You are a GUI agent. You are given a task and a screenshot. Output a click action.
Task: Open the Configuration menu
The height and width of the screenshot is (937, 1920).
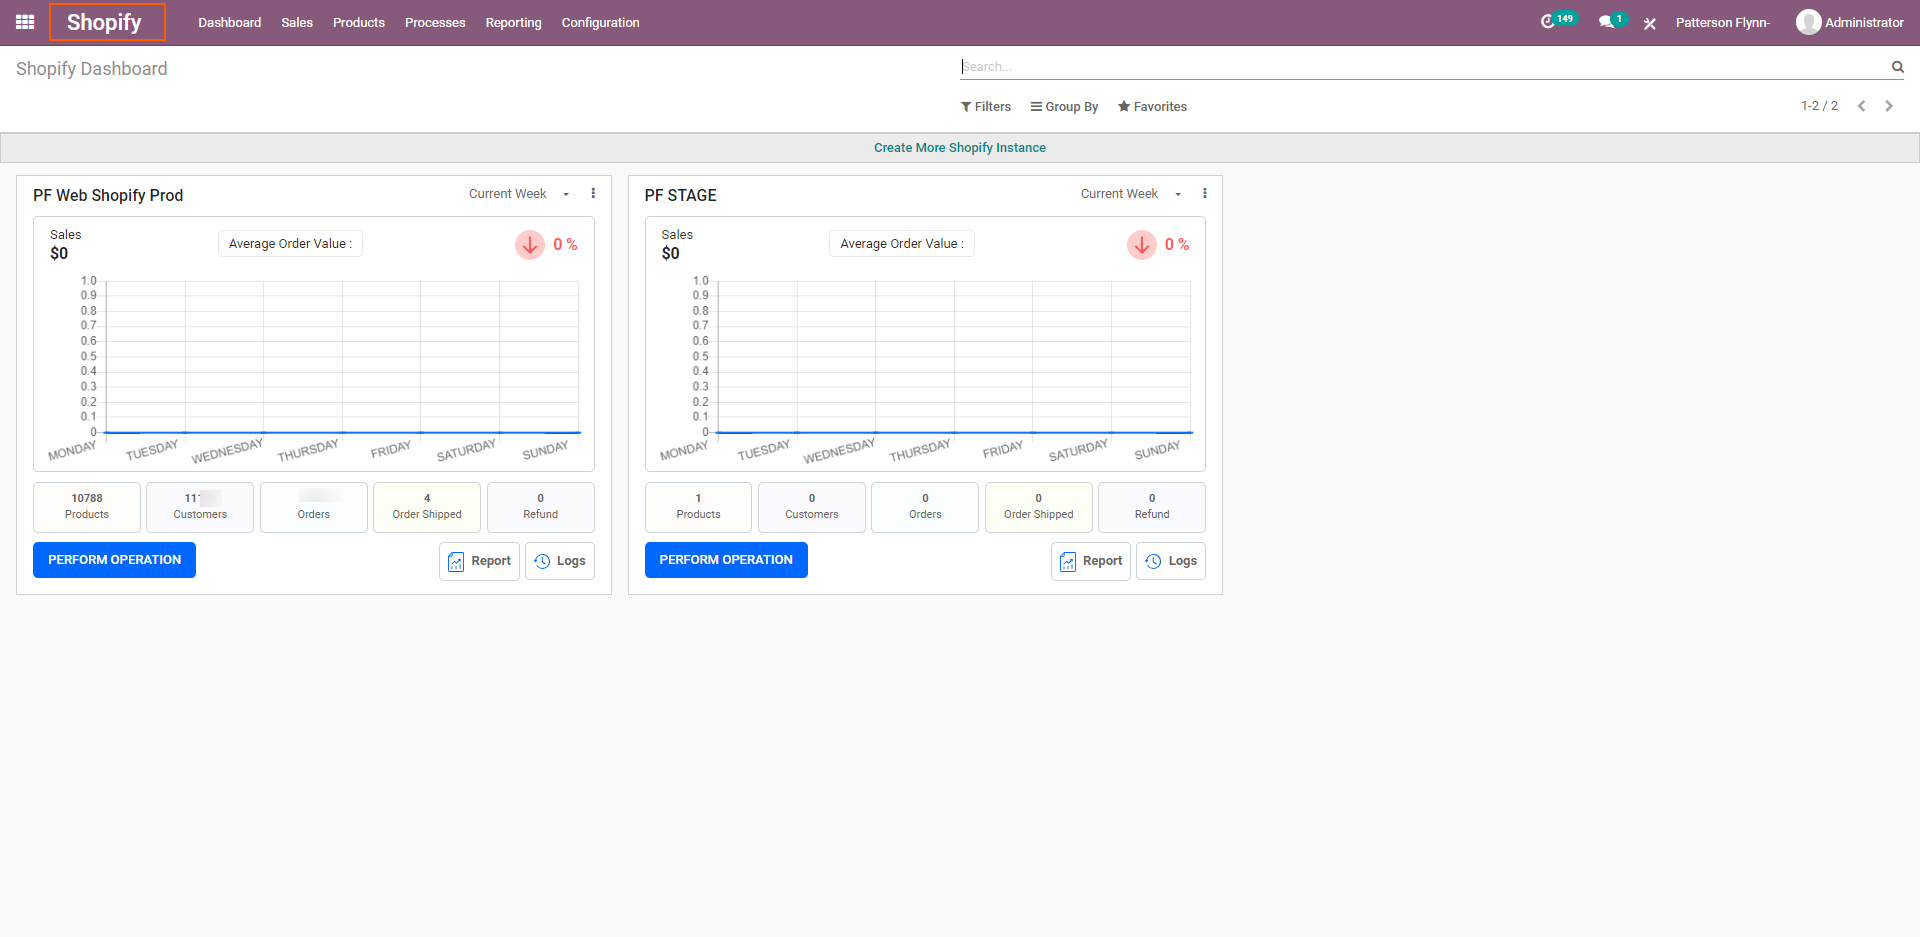click(x=600, y=22)
